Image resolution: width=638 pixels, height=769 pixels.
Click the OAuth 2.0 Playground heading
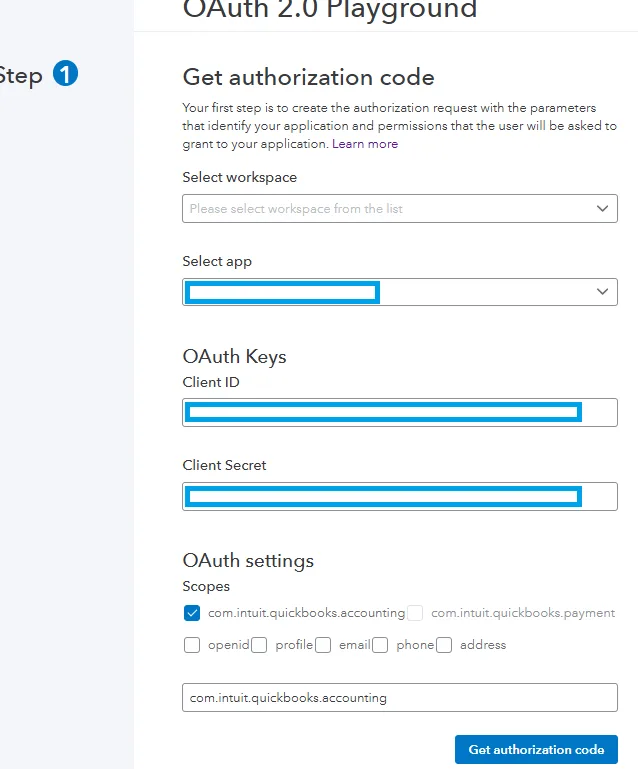tap(330, 9)
